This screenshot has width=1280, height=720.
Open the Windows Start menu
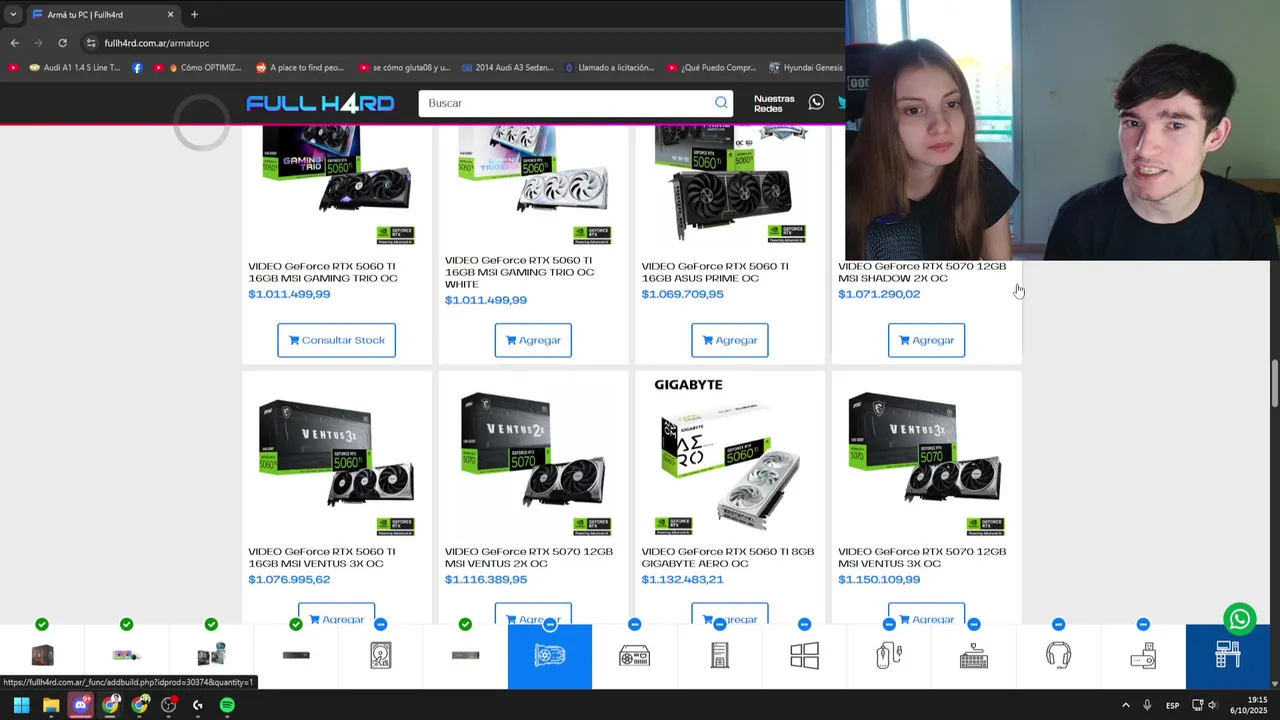point(21,705)
